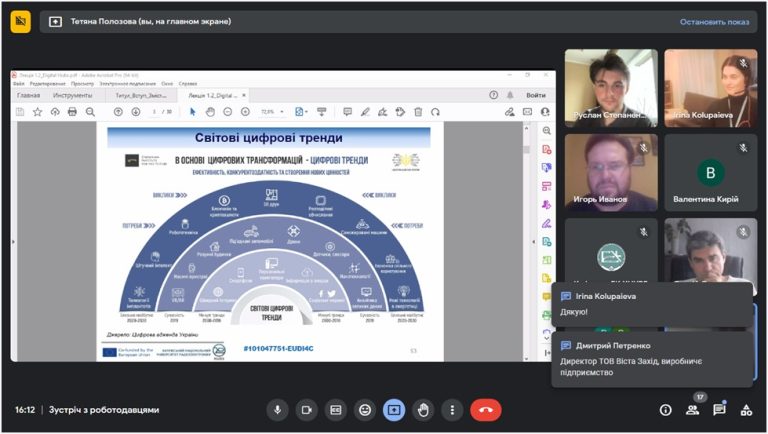Click the sign document icon
The width and height of the screenshot is (768, 434).
click(383, 112)
